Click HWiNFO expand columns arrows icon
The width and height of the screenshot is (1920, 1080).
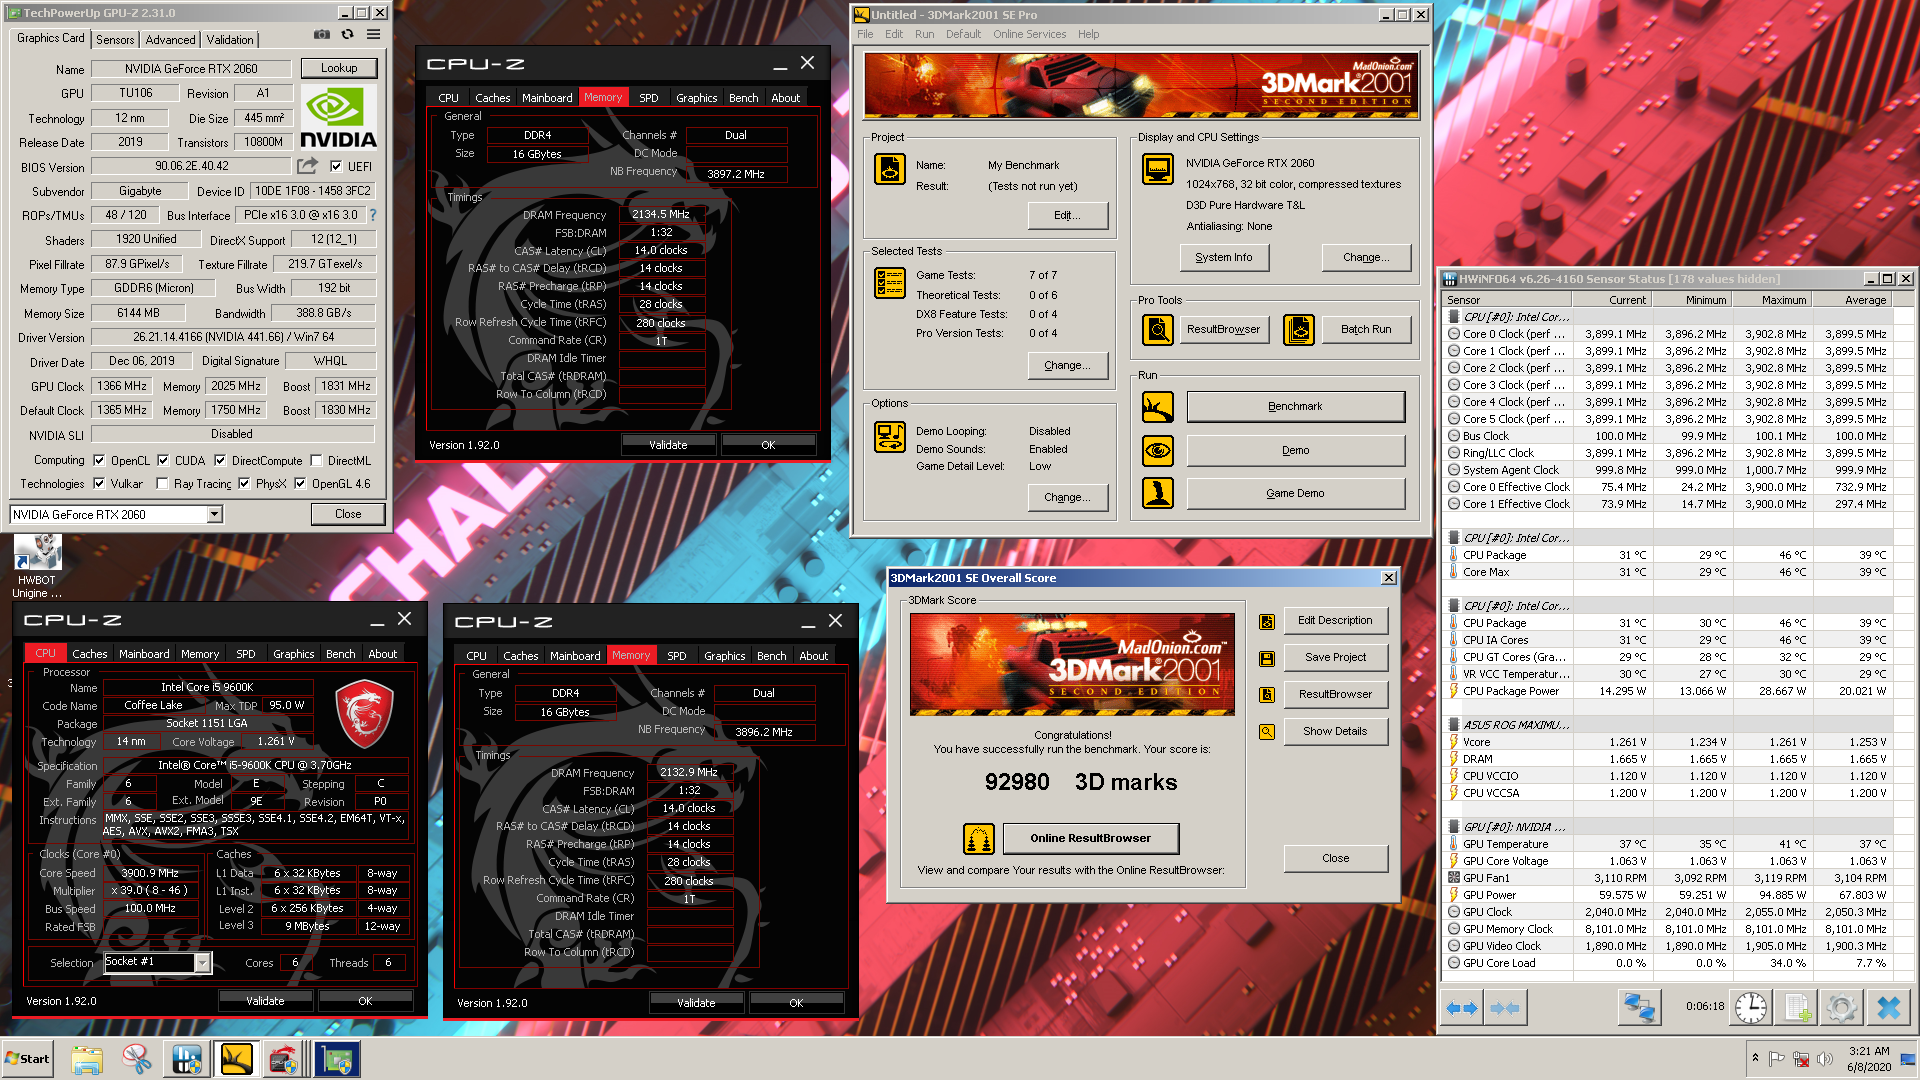click(1462, 1008)
